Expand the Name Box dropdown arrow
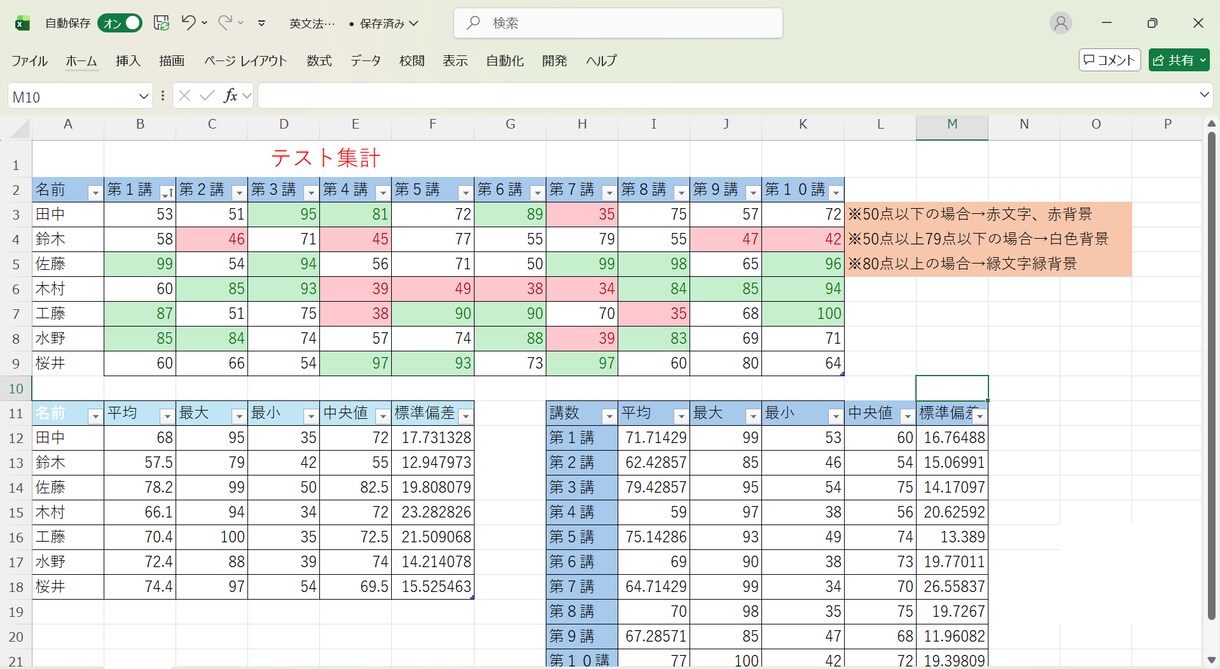This screenshot has width=1220, height=669. click(143, 96)
